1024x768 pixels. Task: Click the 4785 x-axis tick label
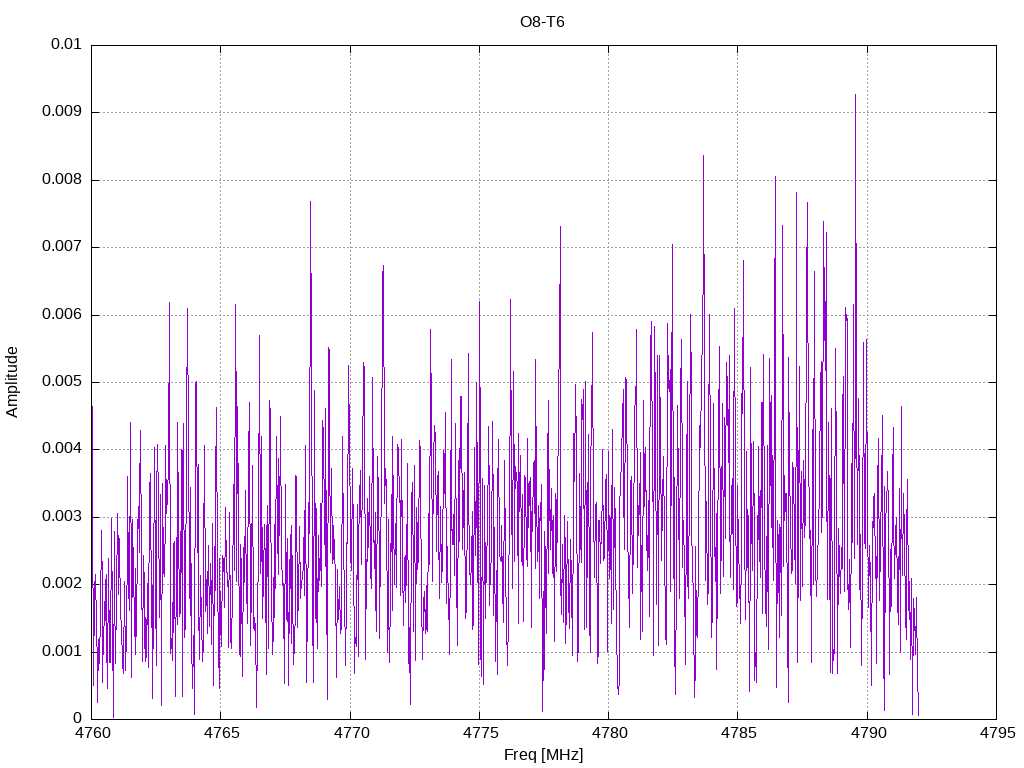click(738, 733)
